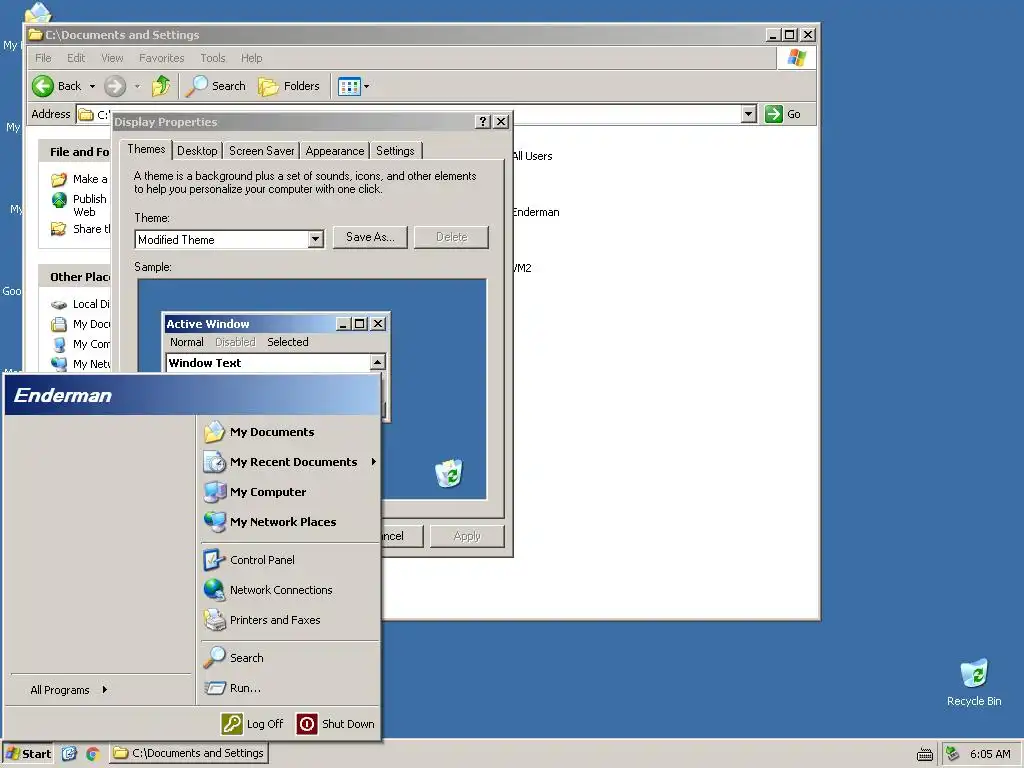Screen dimensions: 1024x768
Task: Click the Documents and Settings taskbar button
Action: (x=188, y=754)
